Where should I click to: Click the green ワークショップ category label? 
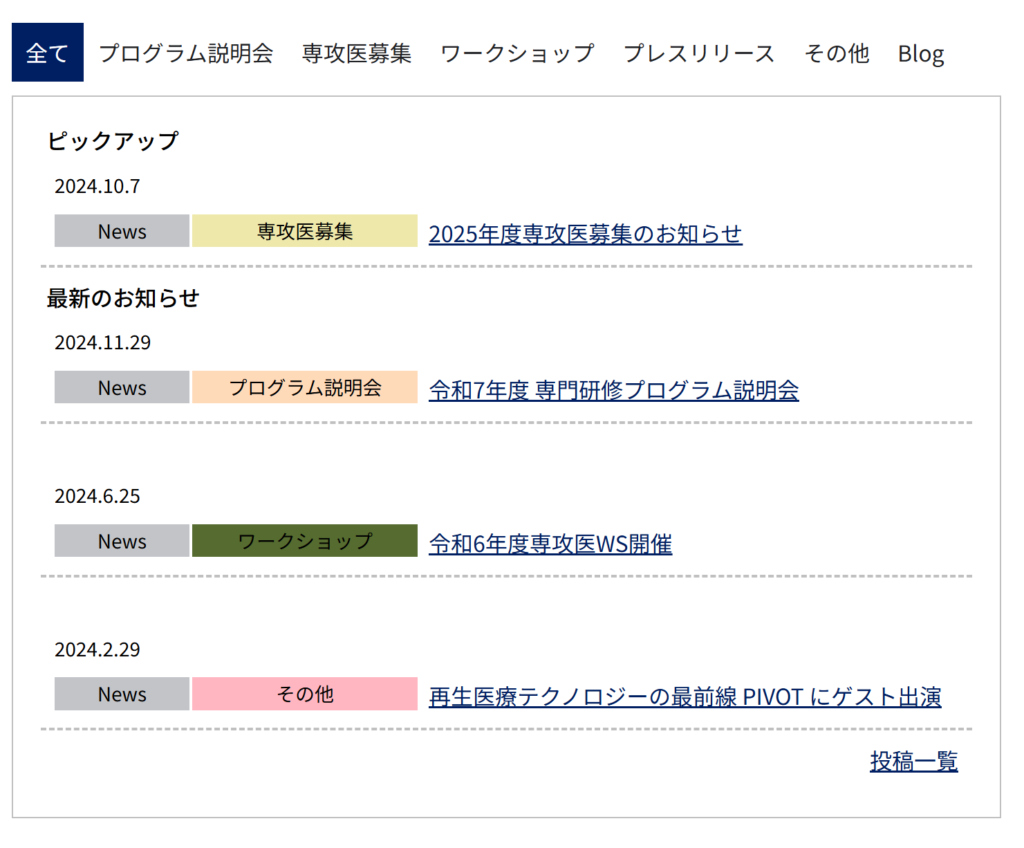tap(304, 541)
